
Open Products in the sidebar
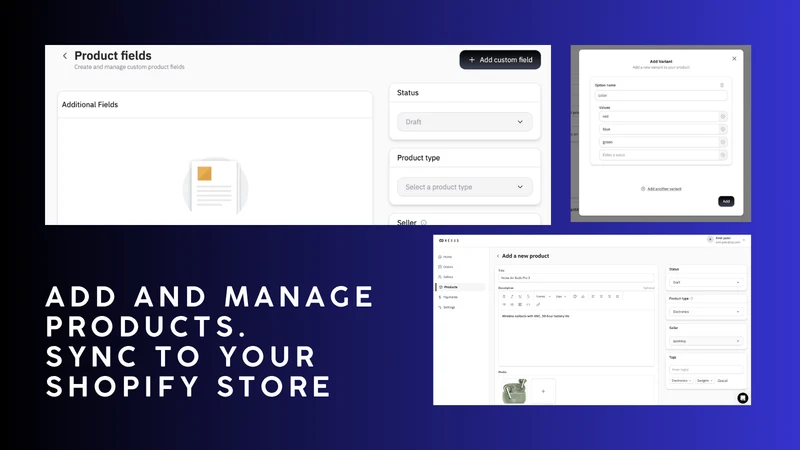coord(460,287)
